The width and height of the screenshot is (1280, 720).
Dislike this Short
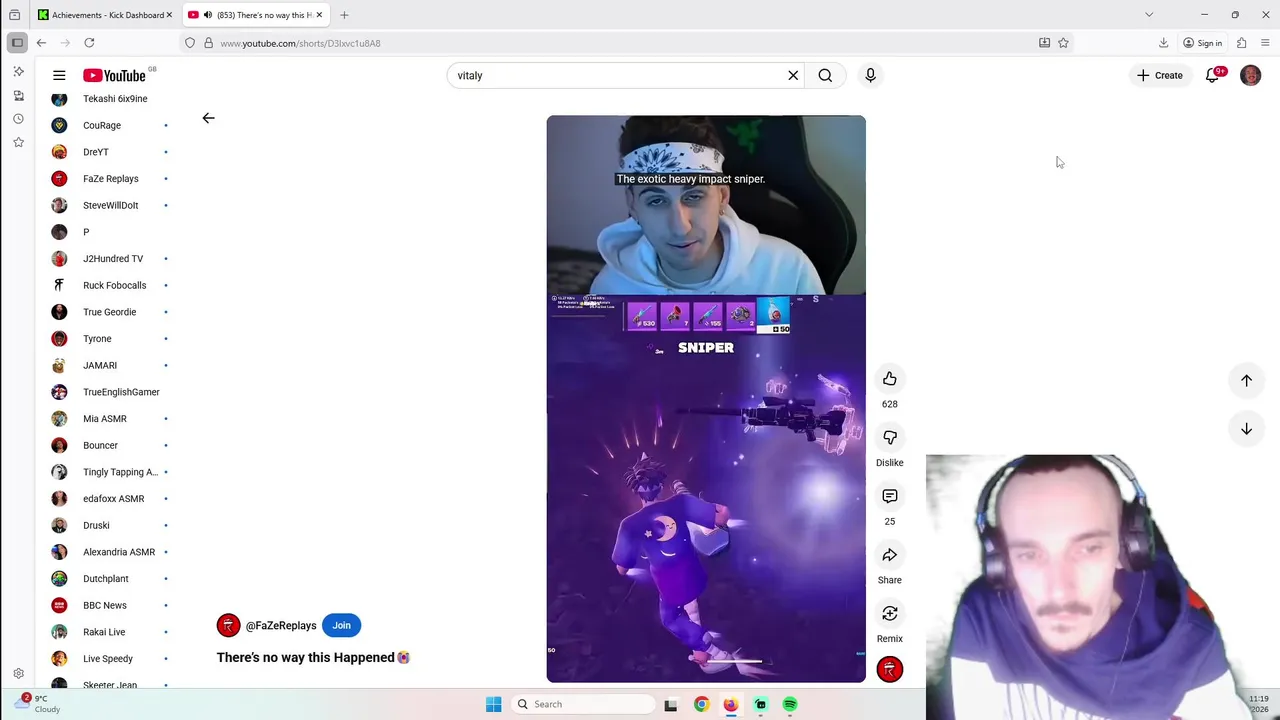pos(889,437)
